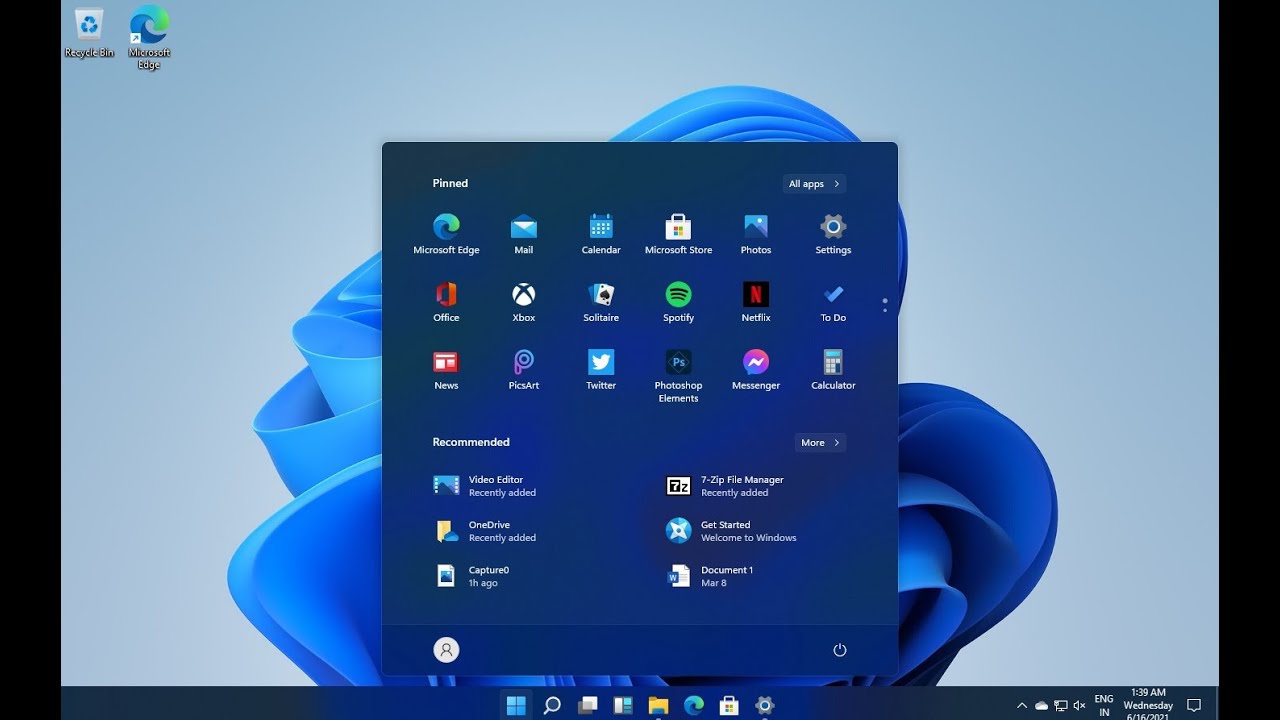Screen dimensions: 1280x720
Task: Open the News app
Action: pyautogui.click(x=446, y=370)
